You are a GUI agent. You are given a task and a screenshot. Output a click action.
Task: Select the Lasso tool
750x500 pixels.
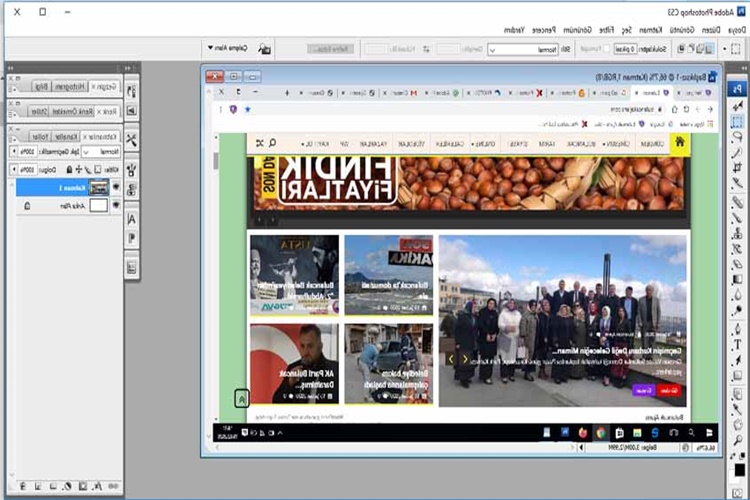[737, 137]
